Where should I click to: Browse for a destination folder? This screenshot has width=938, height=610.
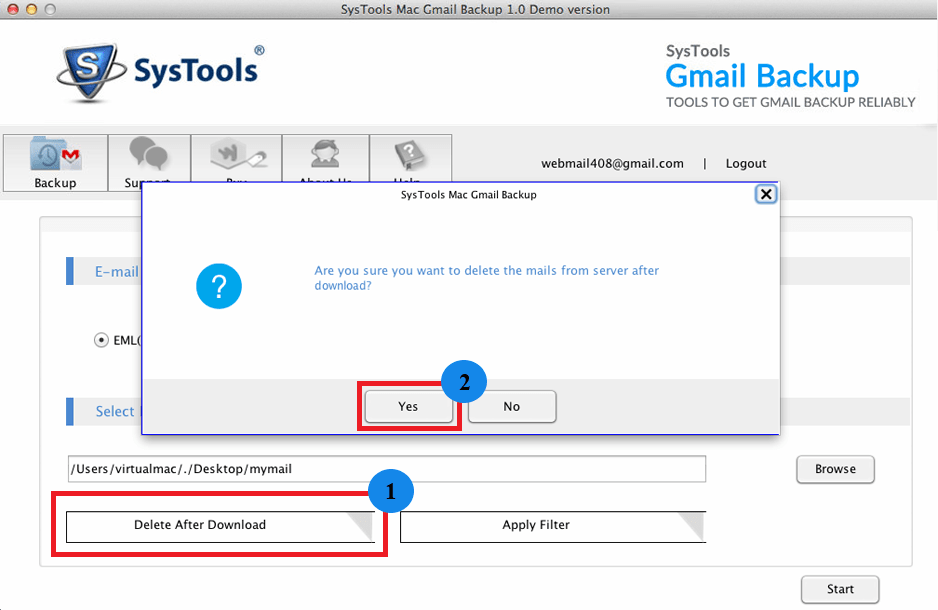click(x=835, y=469)
